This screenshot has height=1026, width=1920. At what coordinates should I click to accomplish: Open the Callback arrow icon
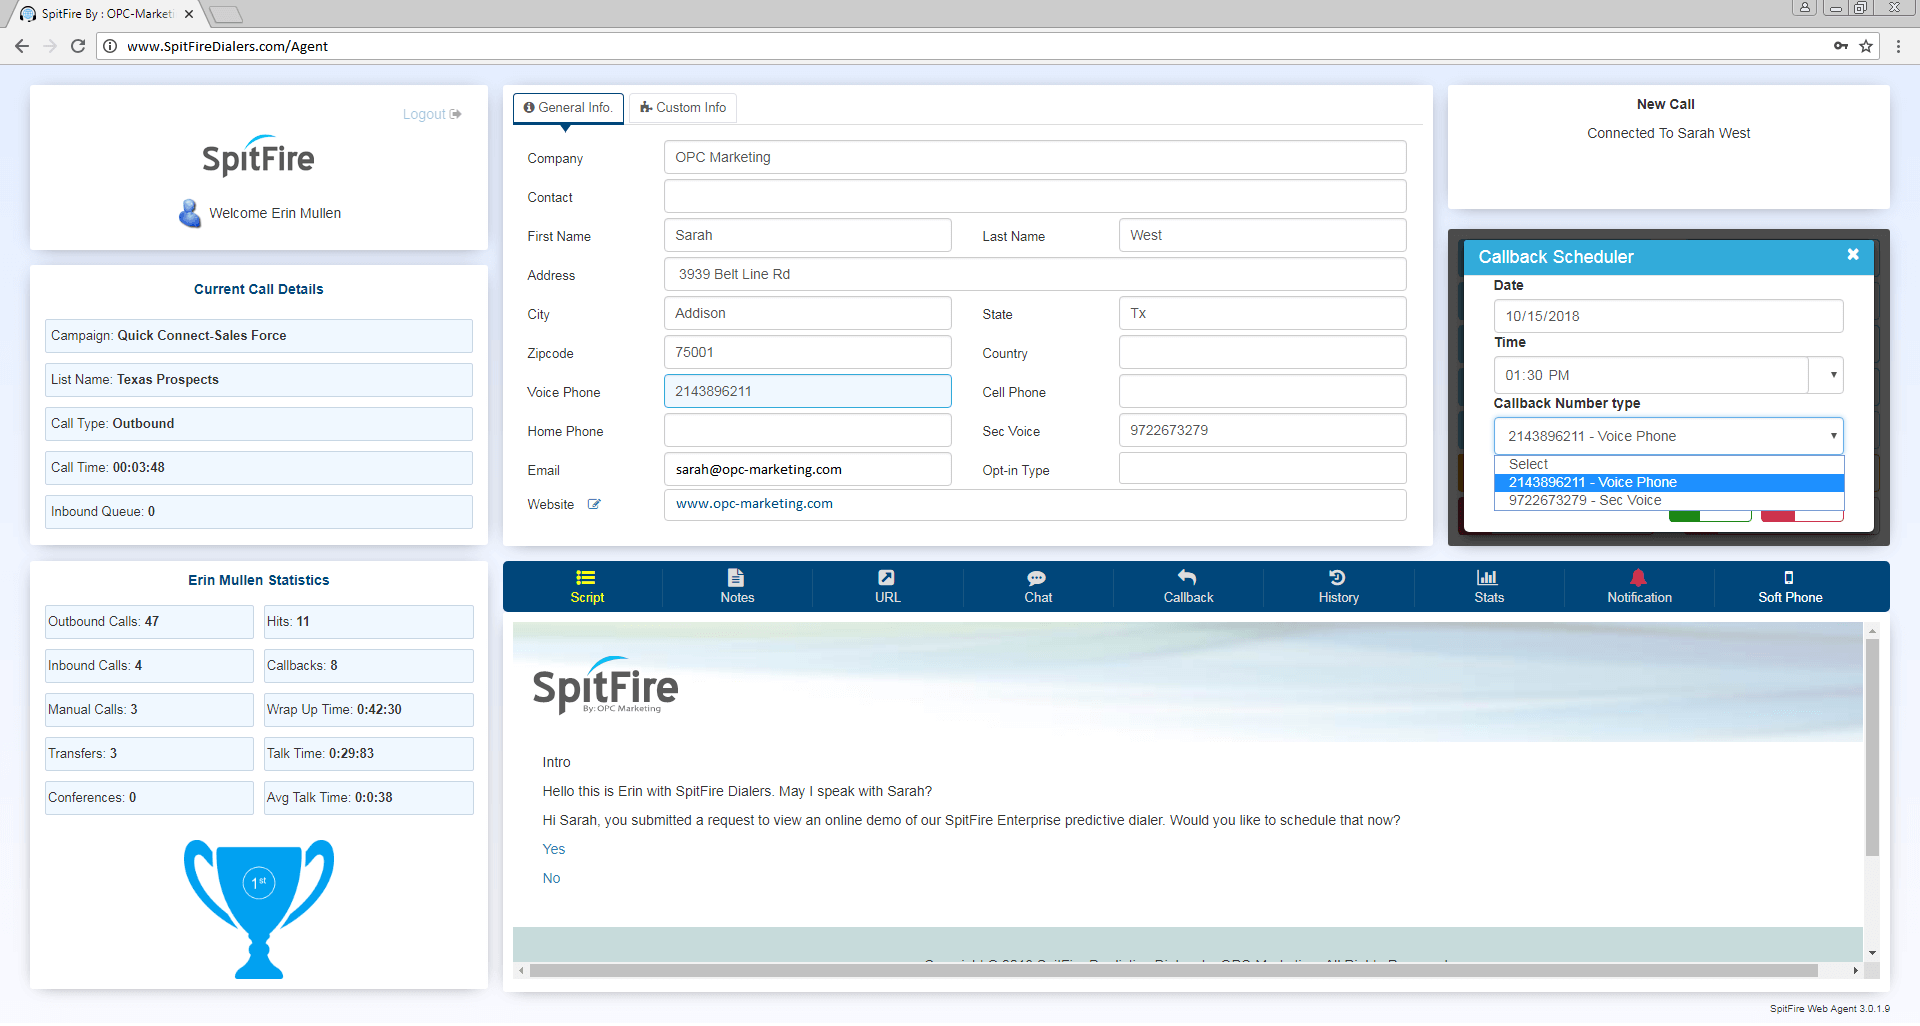(1187, 577)
